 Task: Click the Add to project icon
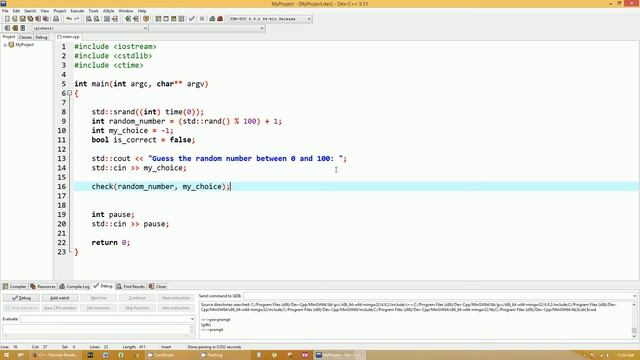tap(128, 19)
